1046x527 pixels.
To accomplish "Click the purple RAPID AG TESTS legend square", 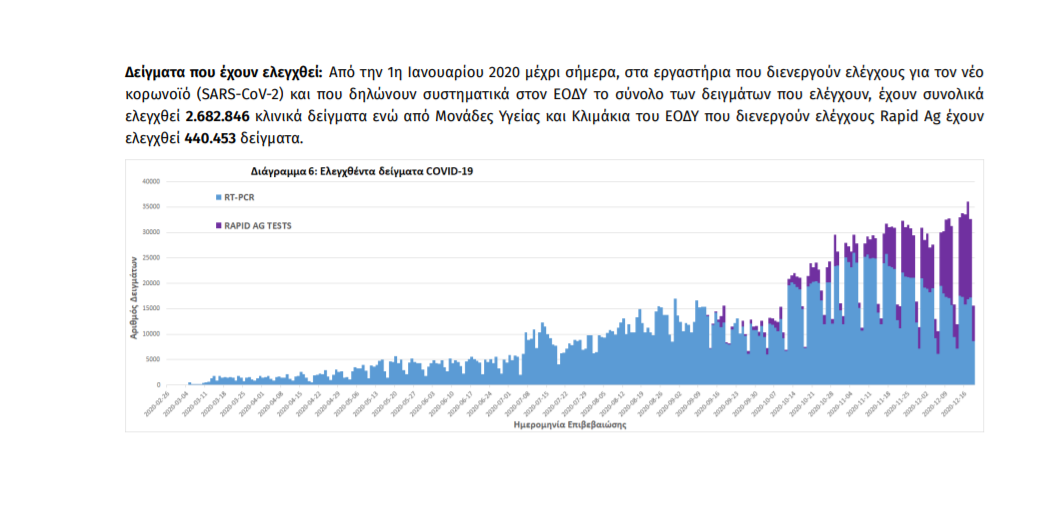I will (217, 226).
